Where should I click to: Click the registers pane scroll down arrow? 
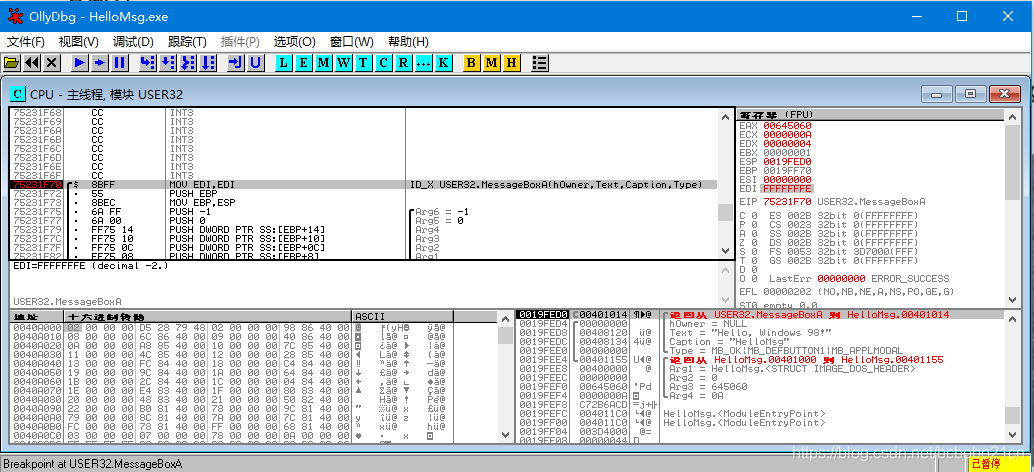pos(1012,299)
